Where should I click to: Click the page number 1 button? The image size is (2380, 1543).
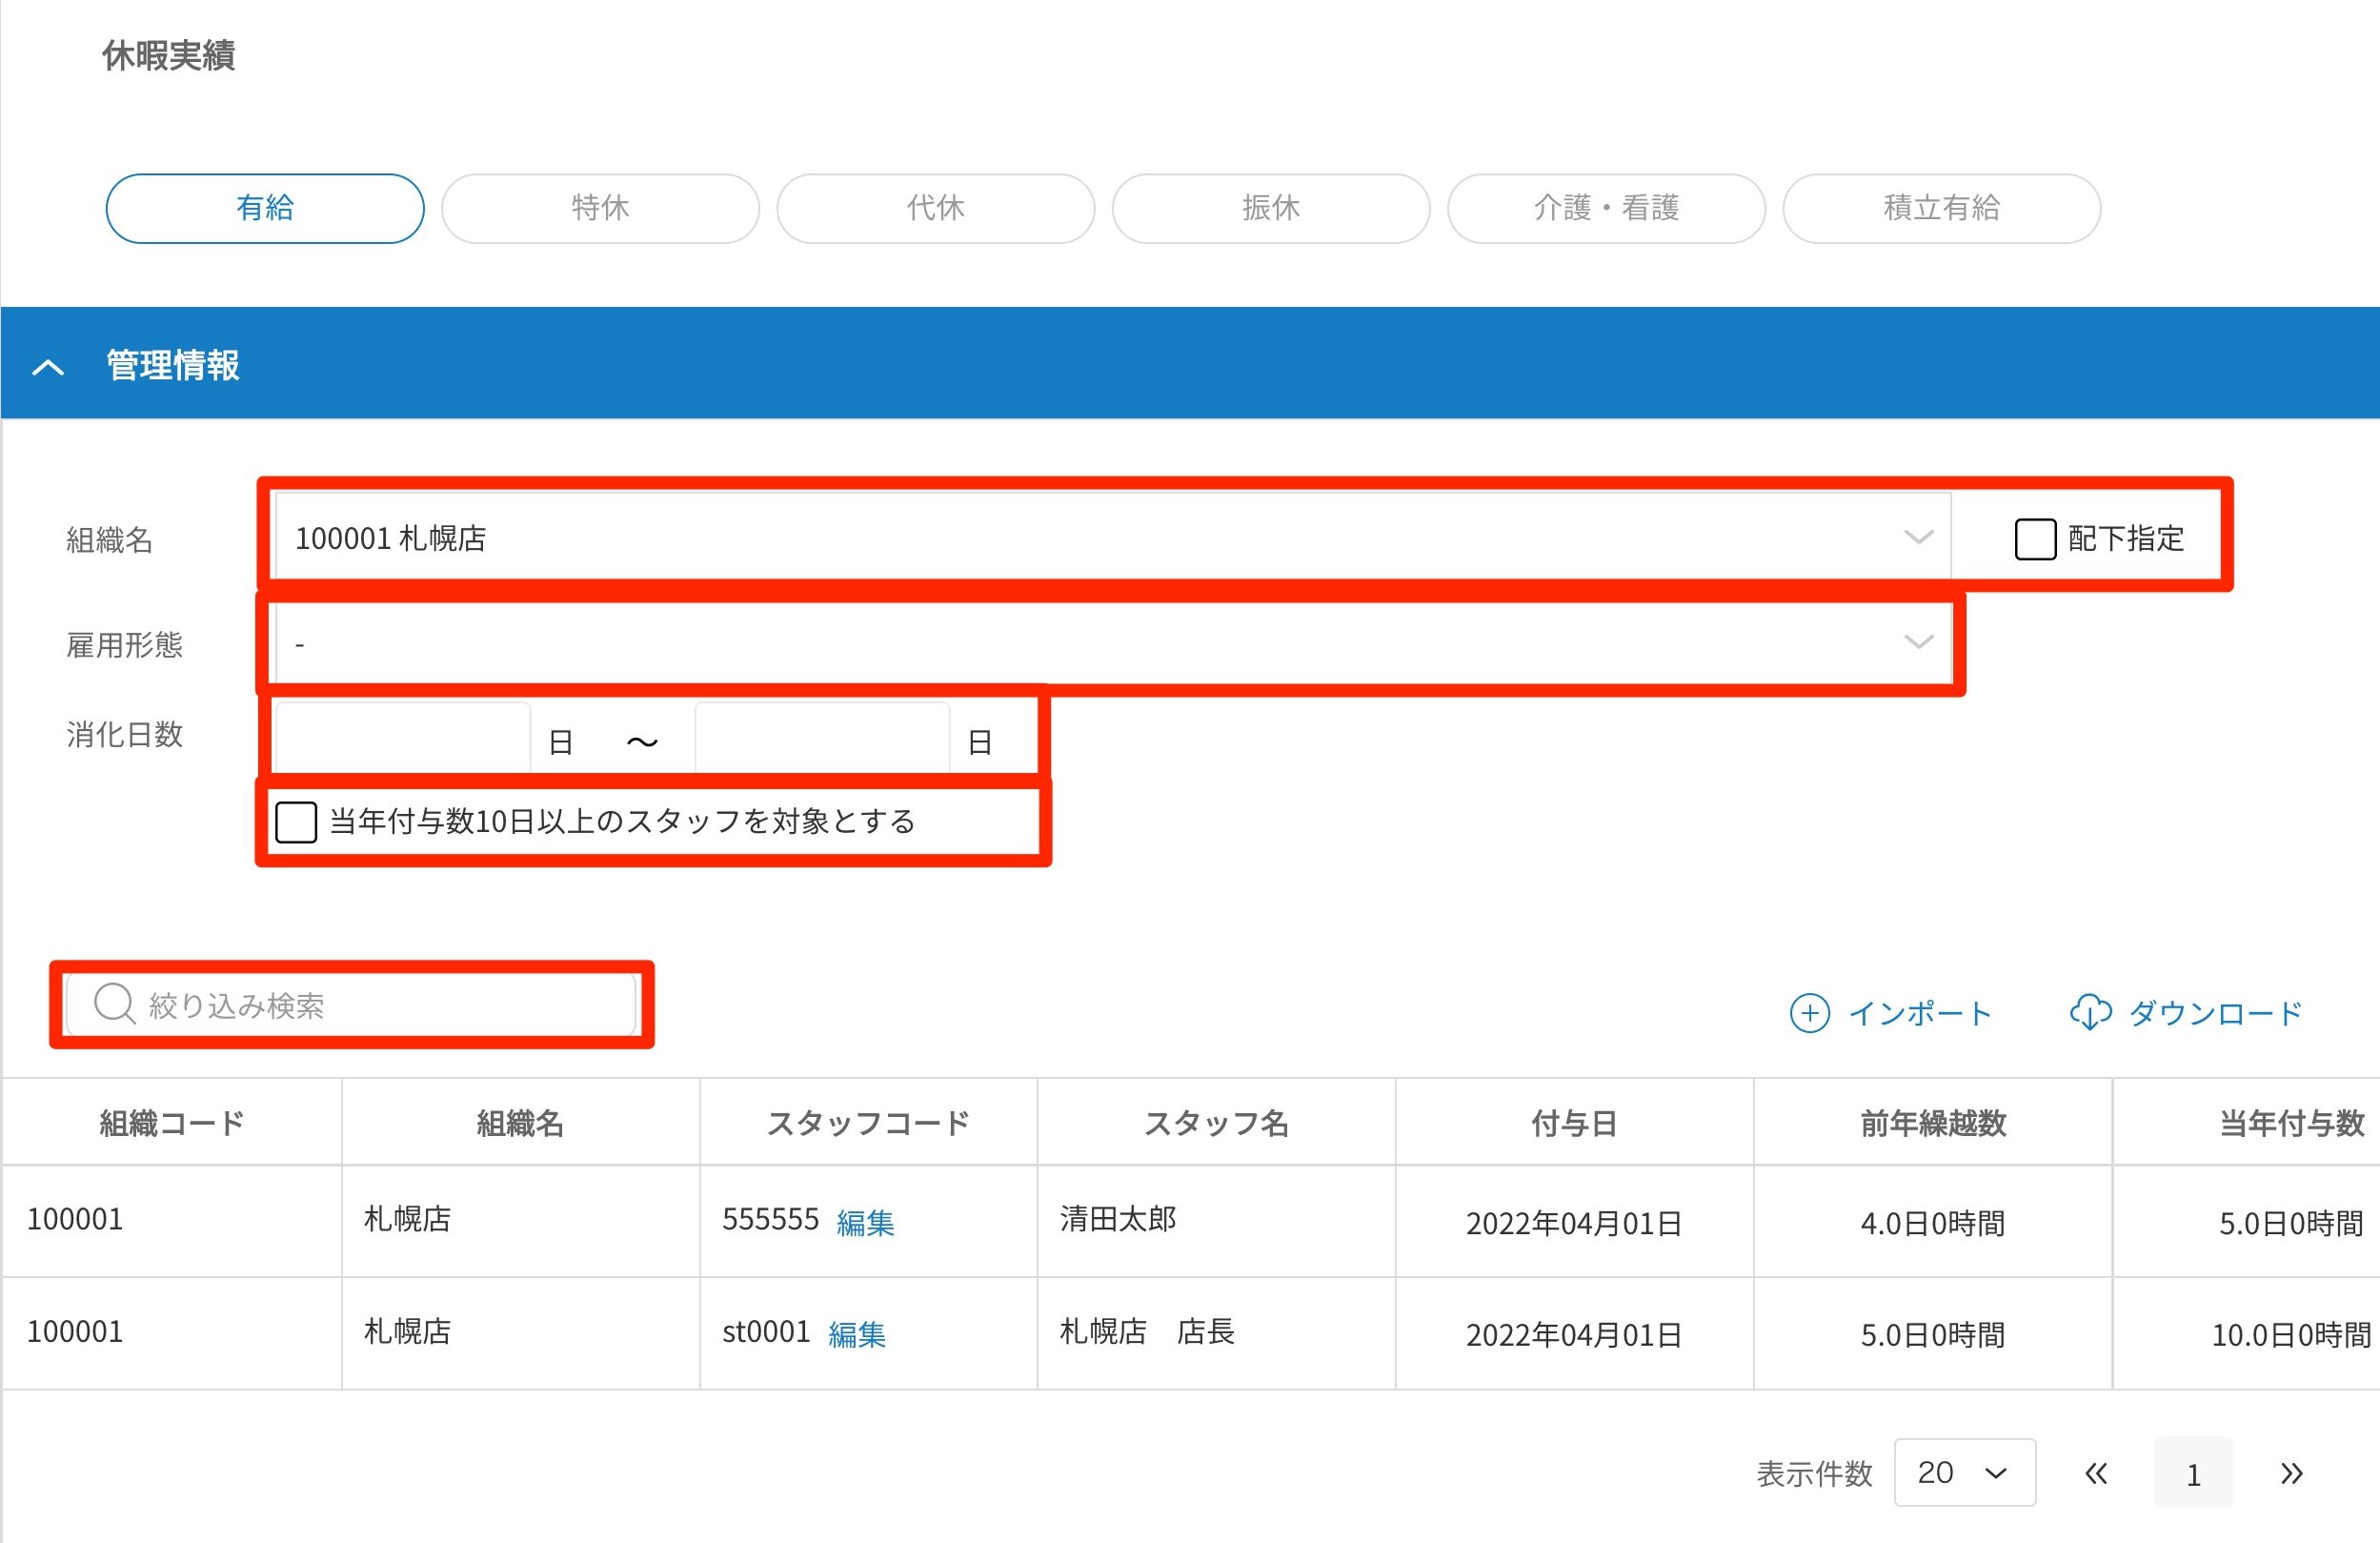[x=2192, y=1473]
